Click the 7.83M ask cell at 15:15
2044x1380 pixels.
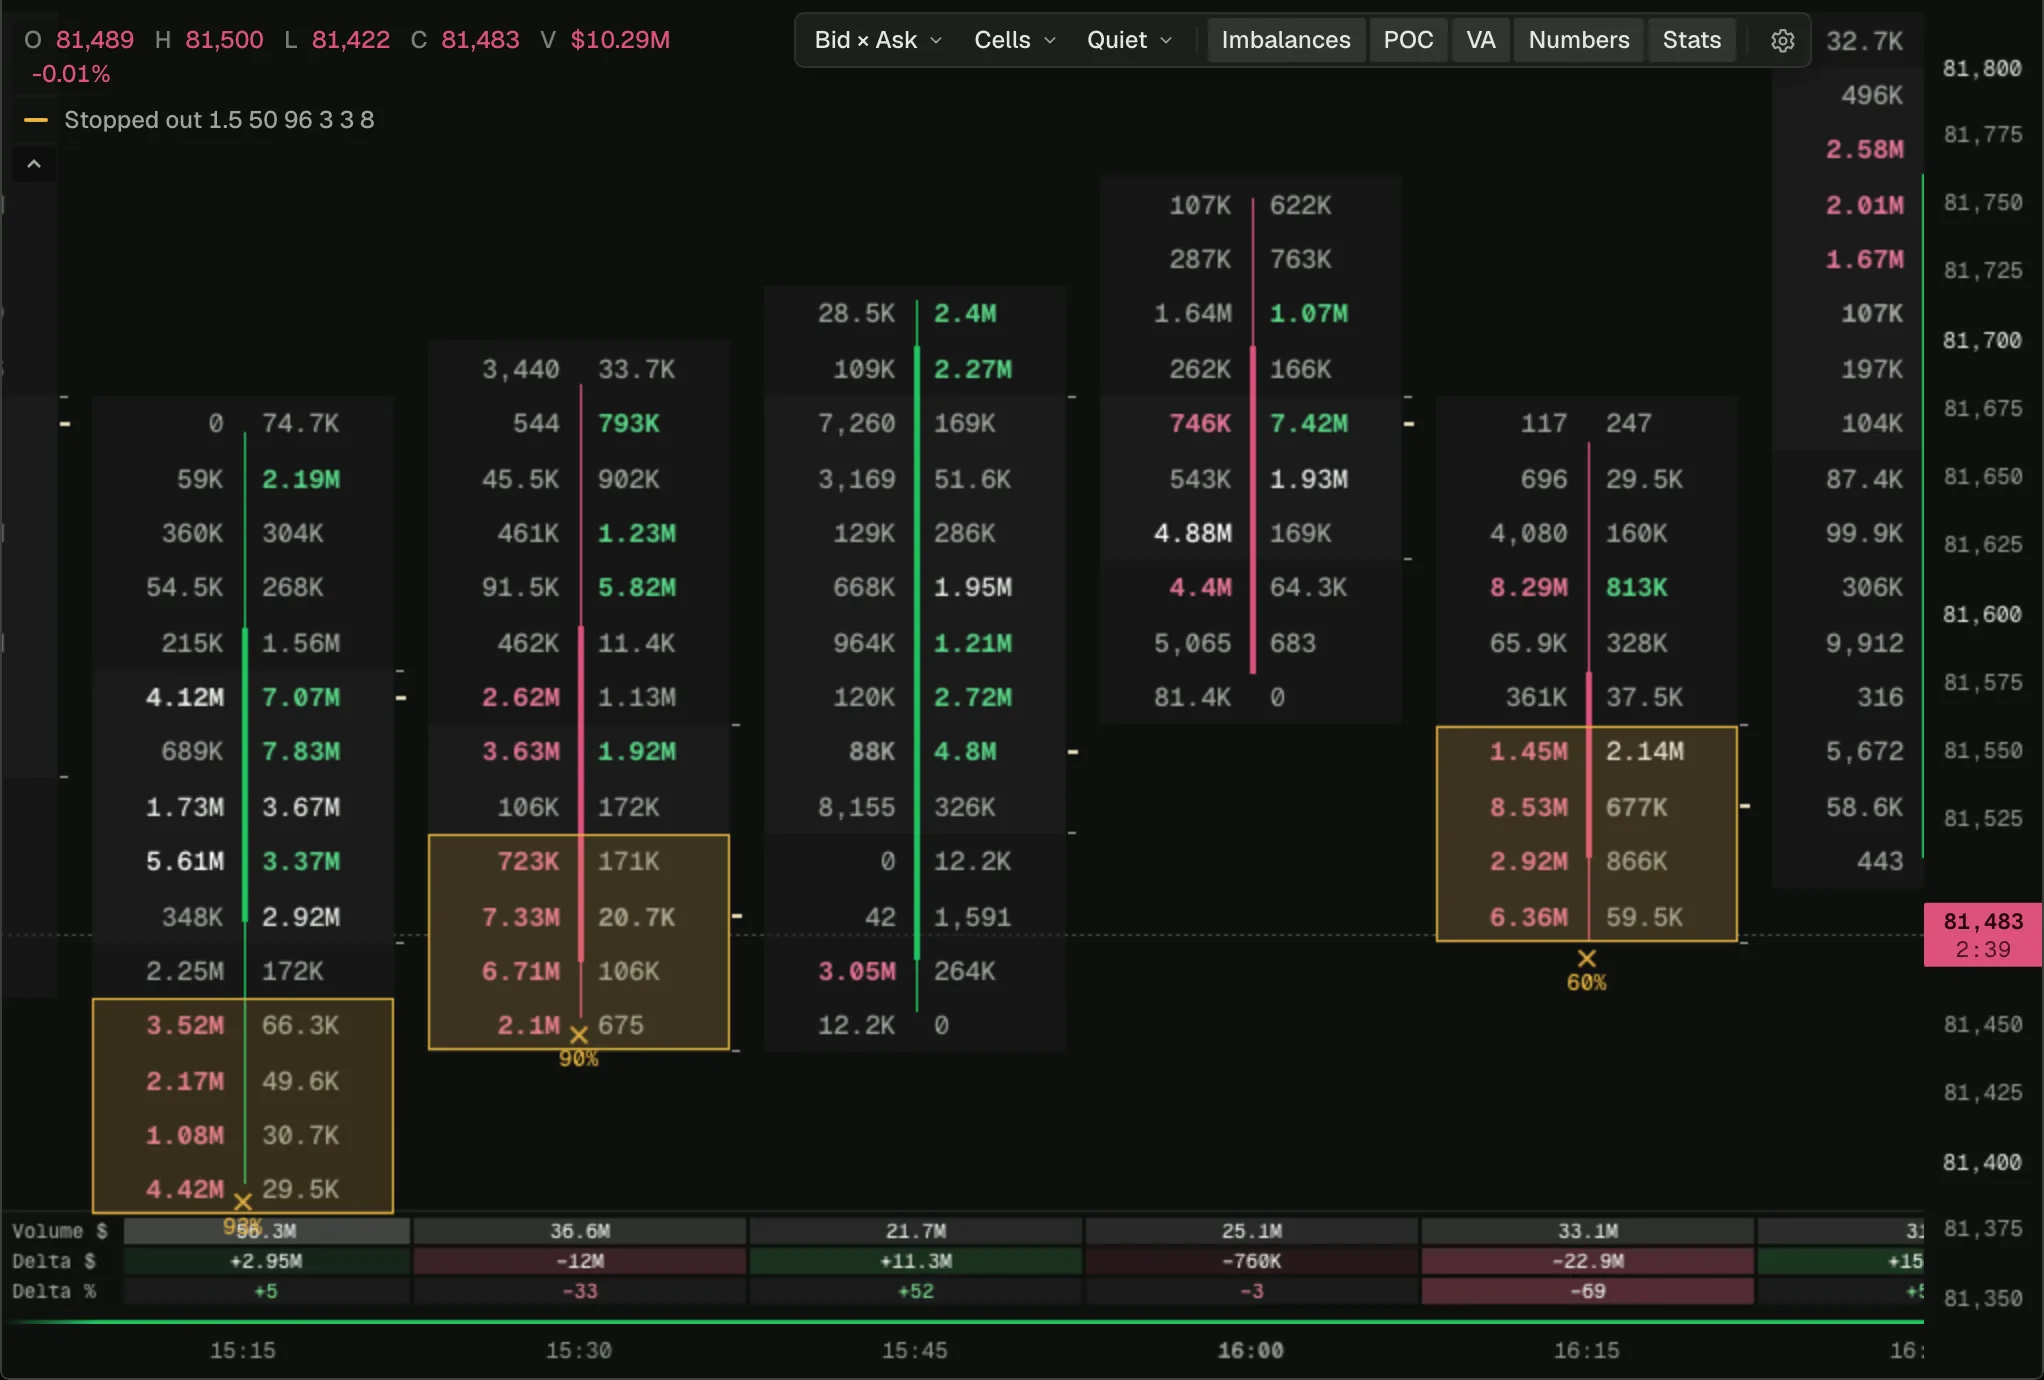click(x=300, y=752)
